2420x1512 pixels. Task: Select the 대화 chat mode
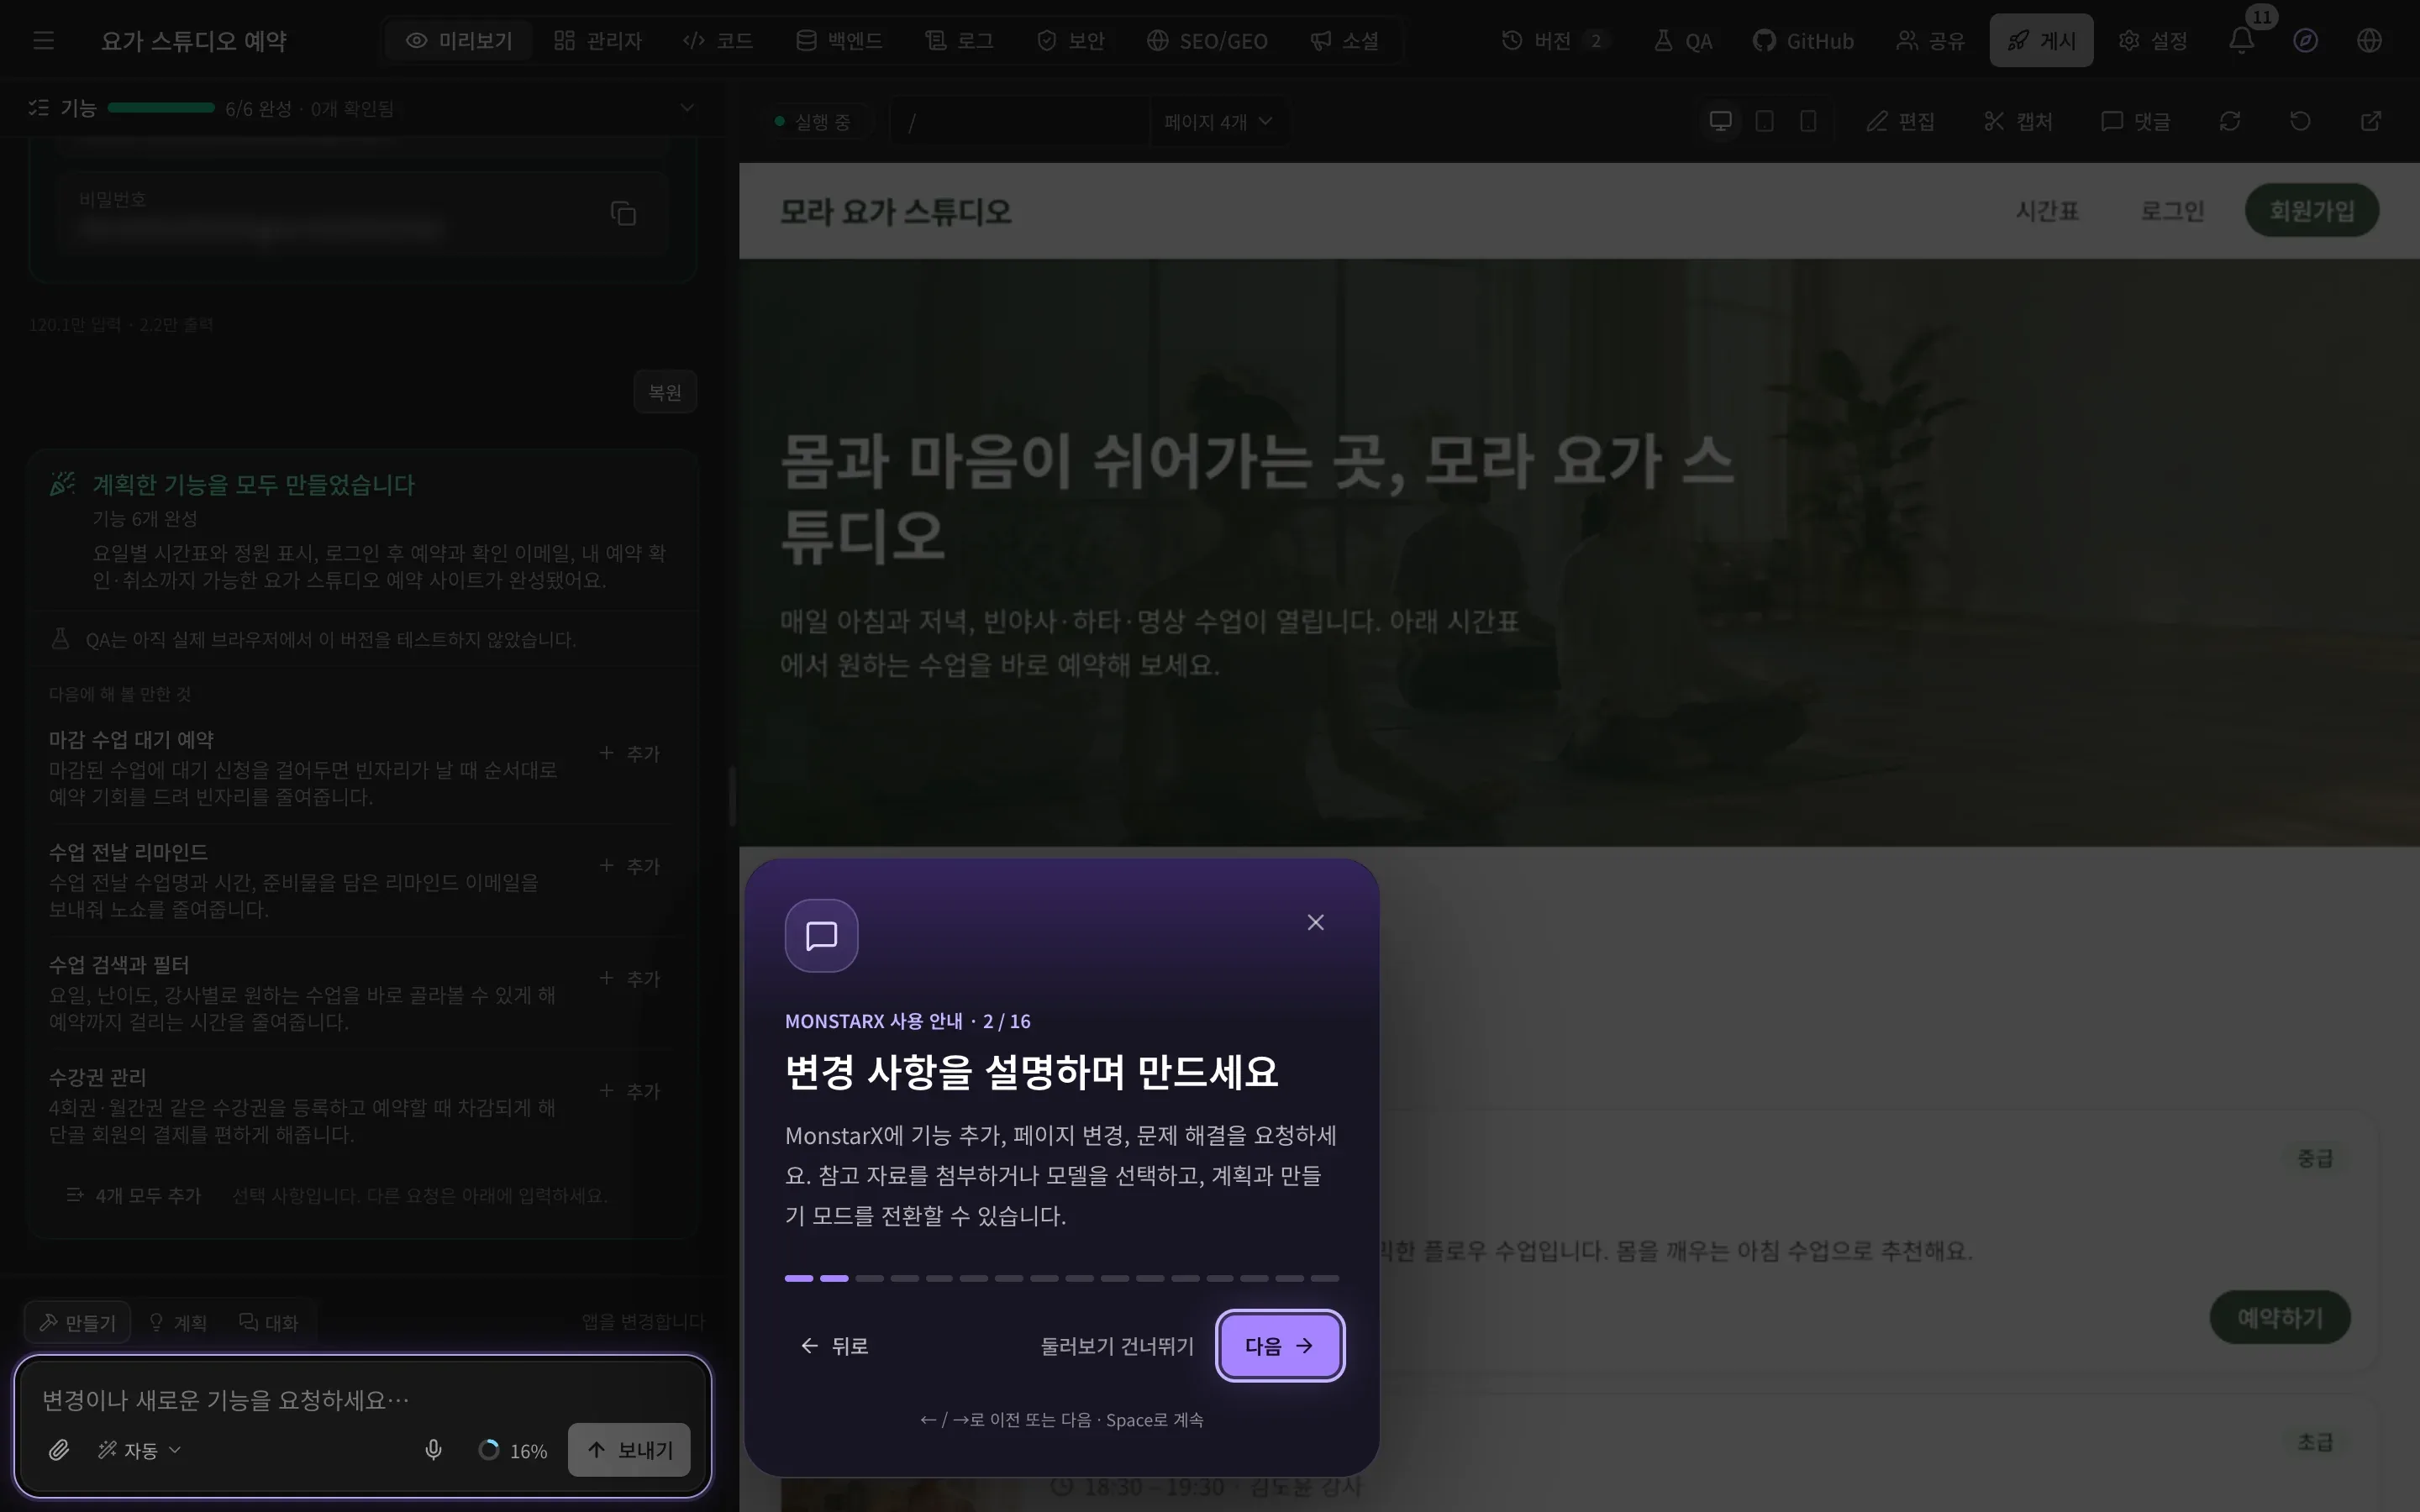269,1322
